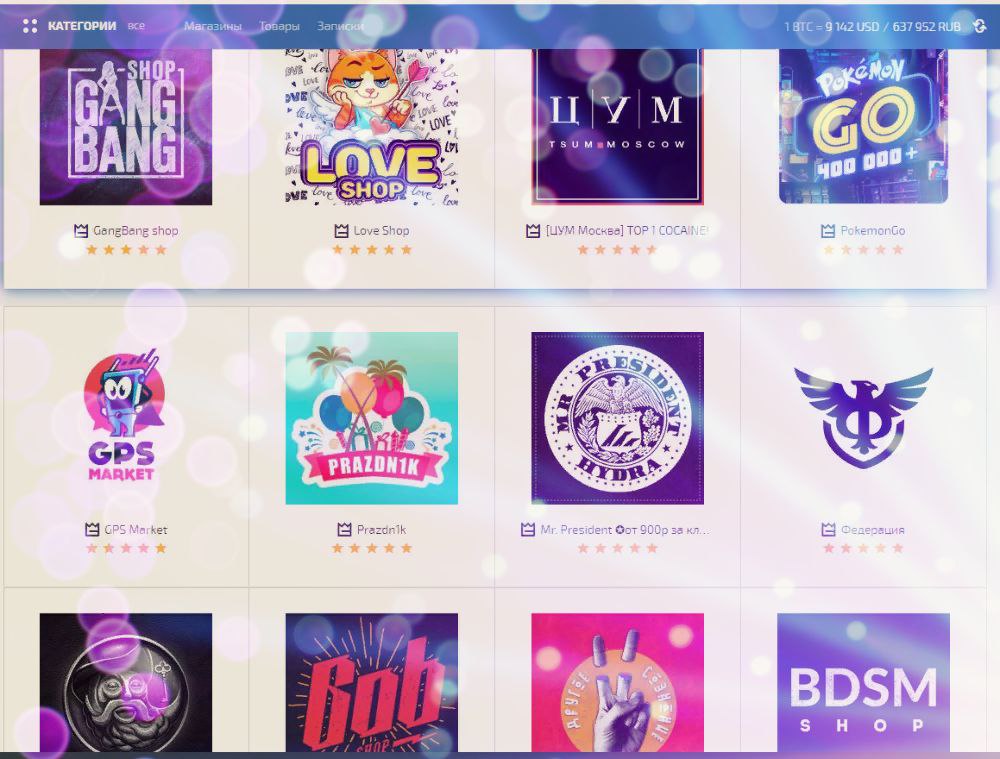Click crown icon beside Федерация
1000x759 pixels.
click(828, 529)
